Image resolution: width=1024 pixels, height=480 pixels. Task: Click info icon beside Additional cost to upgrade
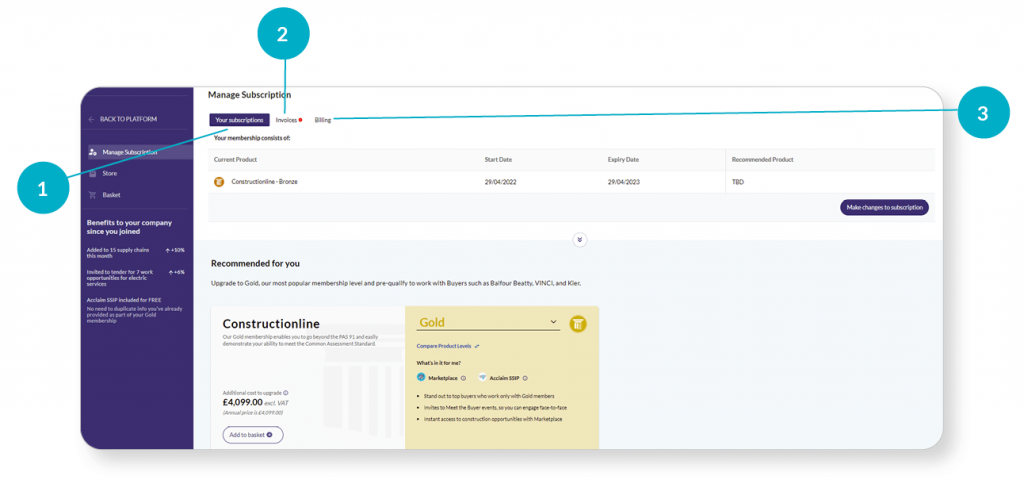286,393
